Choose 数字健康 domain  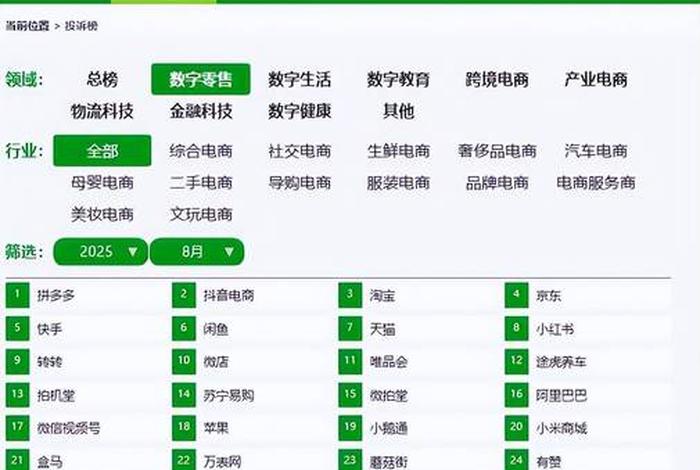(x=300, y=111)
